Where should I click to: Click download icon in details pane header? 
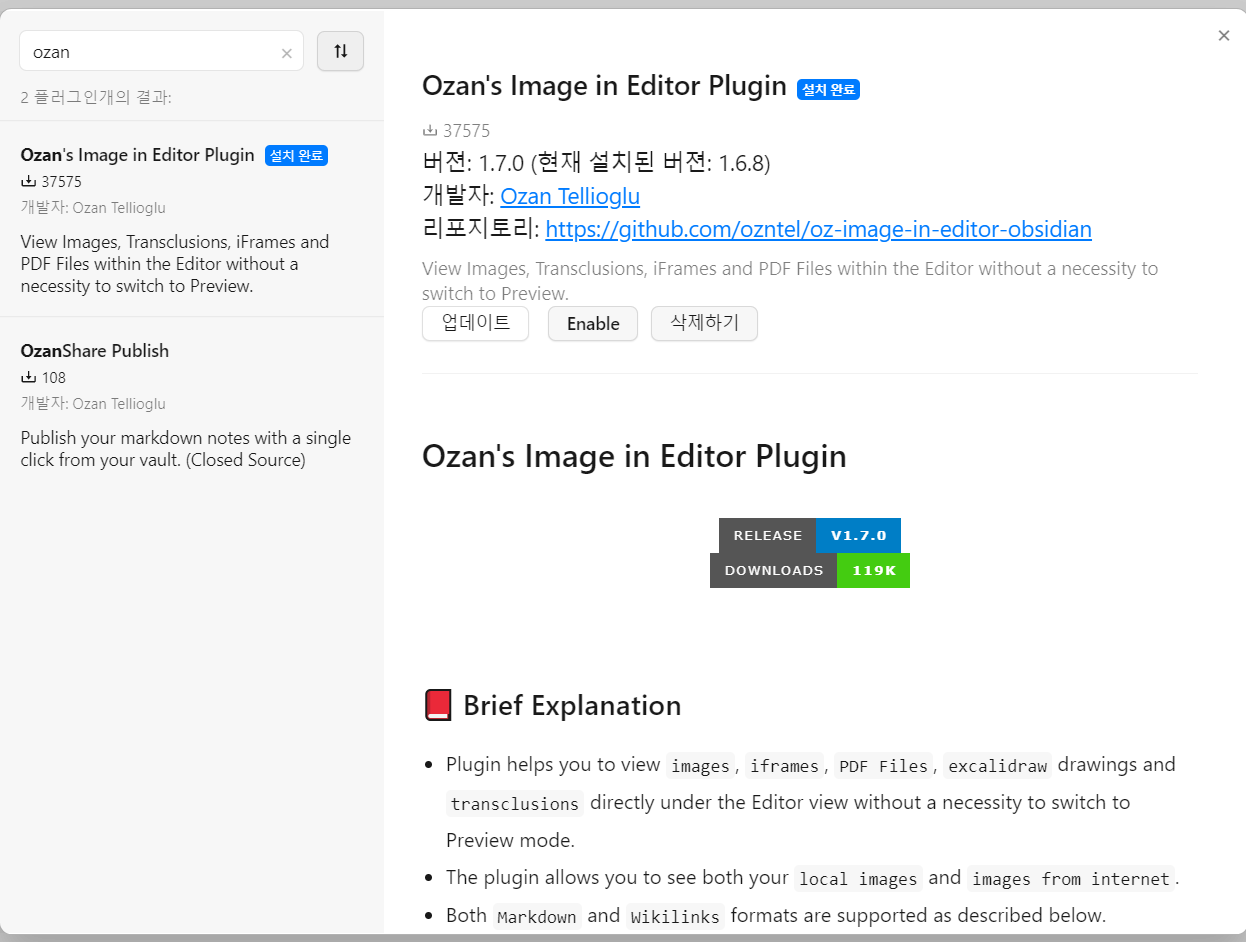[x=430, y=131]
